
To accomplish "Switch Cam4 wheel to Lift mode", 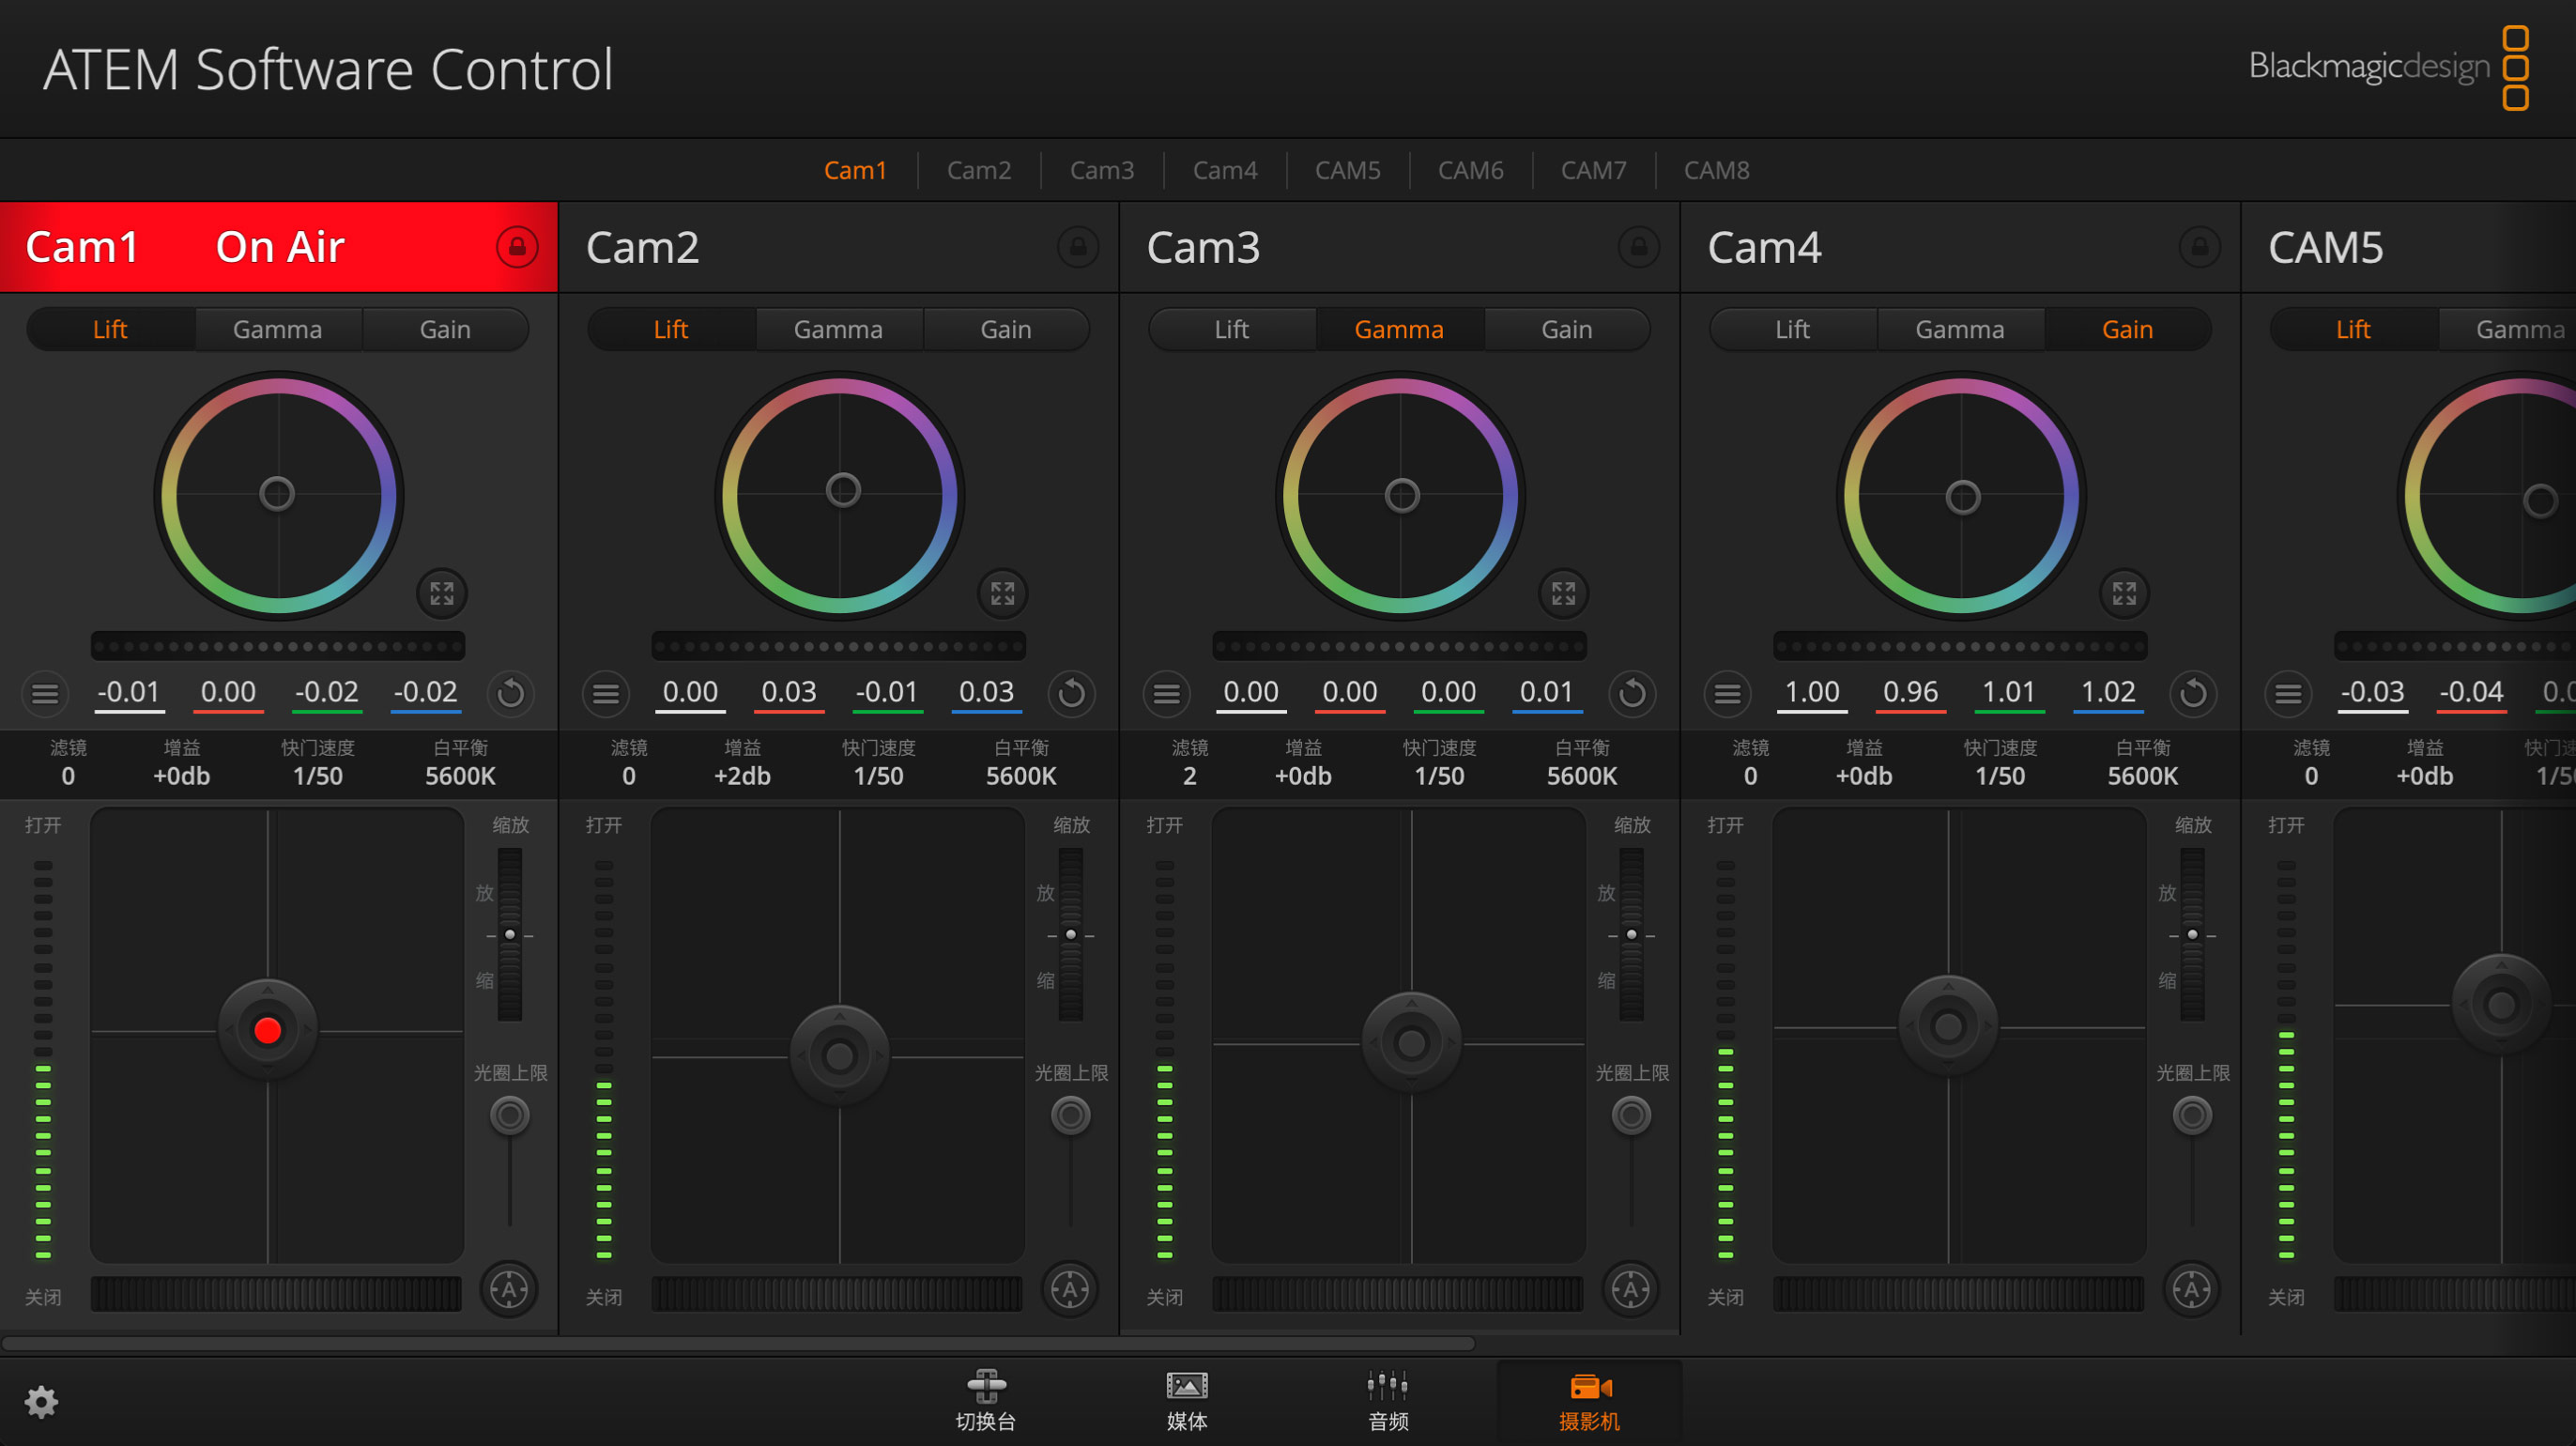I will tap(1791, 329).
